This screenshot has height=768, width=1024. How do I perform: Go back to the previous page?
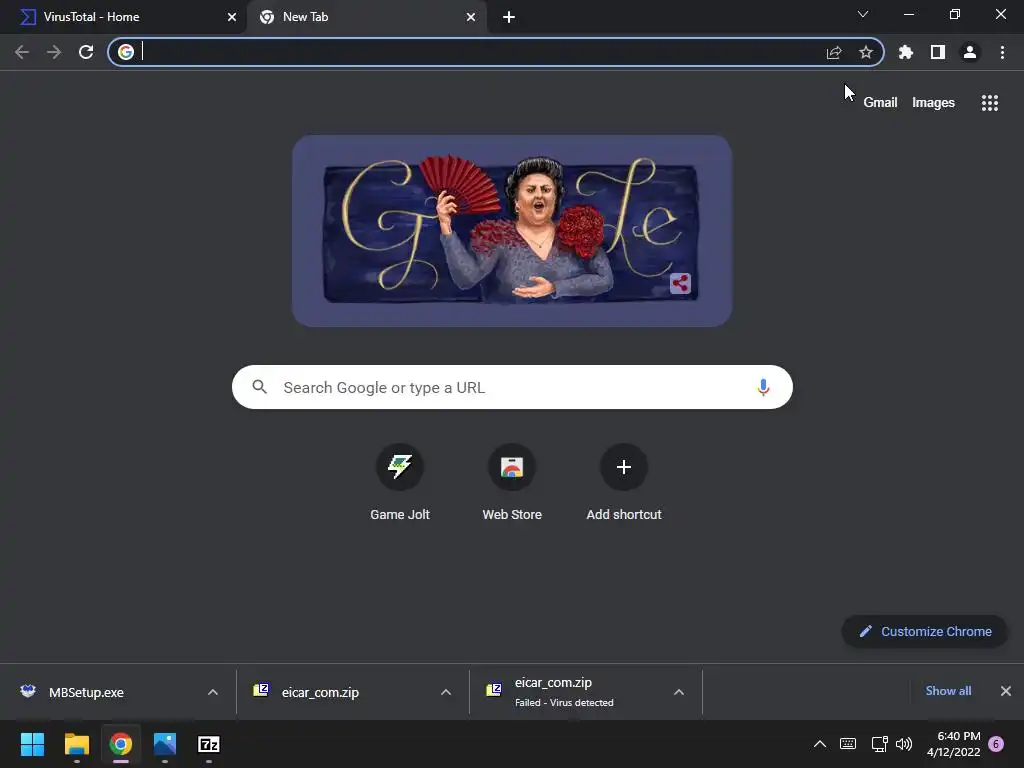[22, 52]
